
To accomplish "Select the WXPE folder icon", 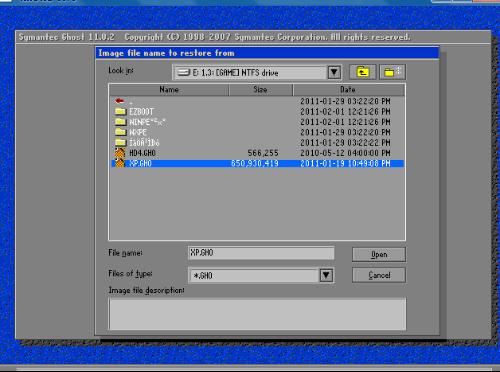I will (120, 132).
